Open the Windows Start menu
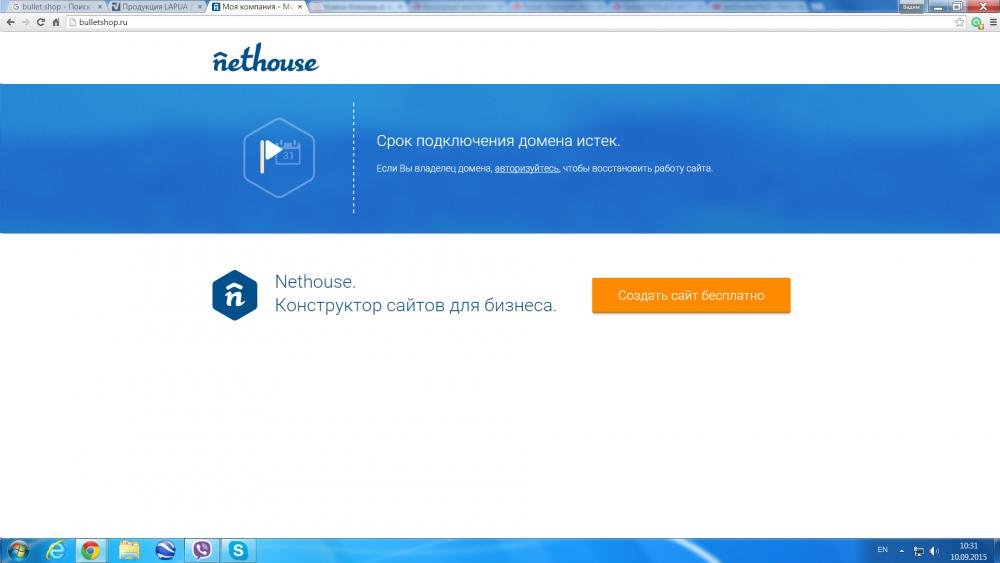This screenshot has height=563, width=1000. tap(18, 550)
